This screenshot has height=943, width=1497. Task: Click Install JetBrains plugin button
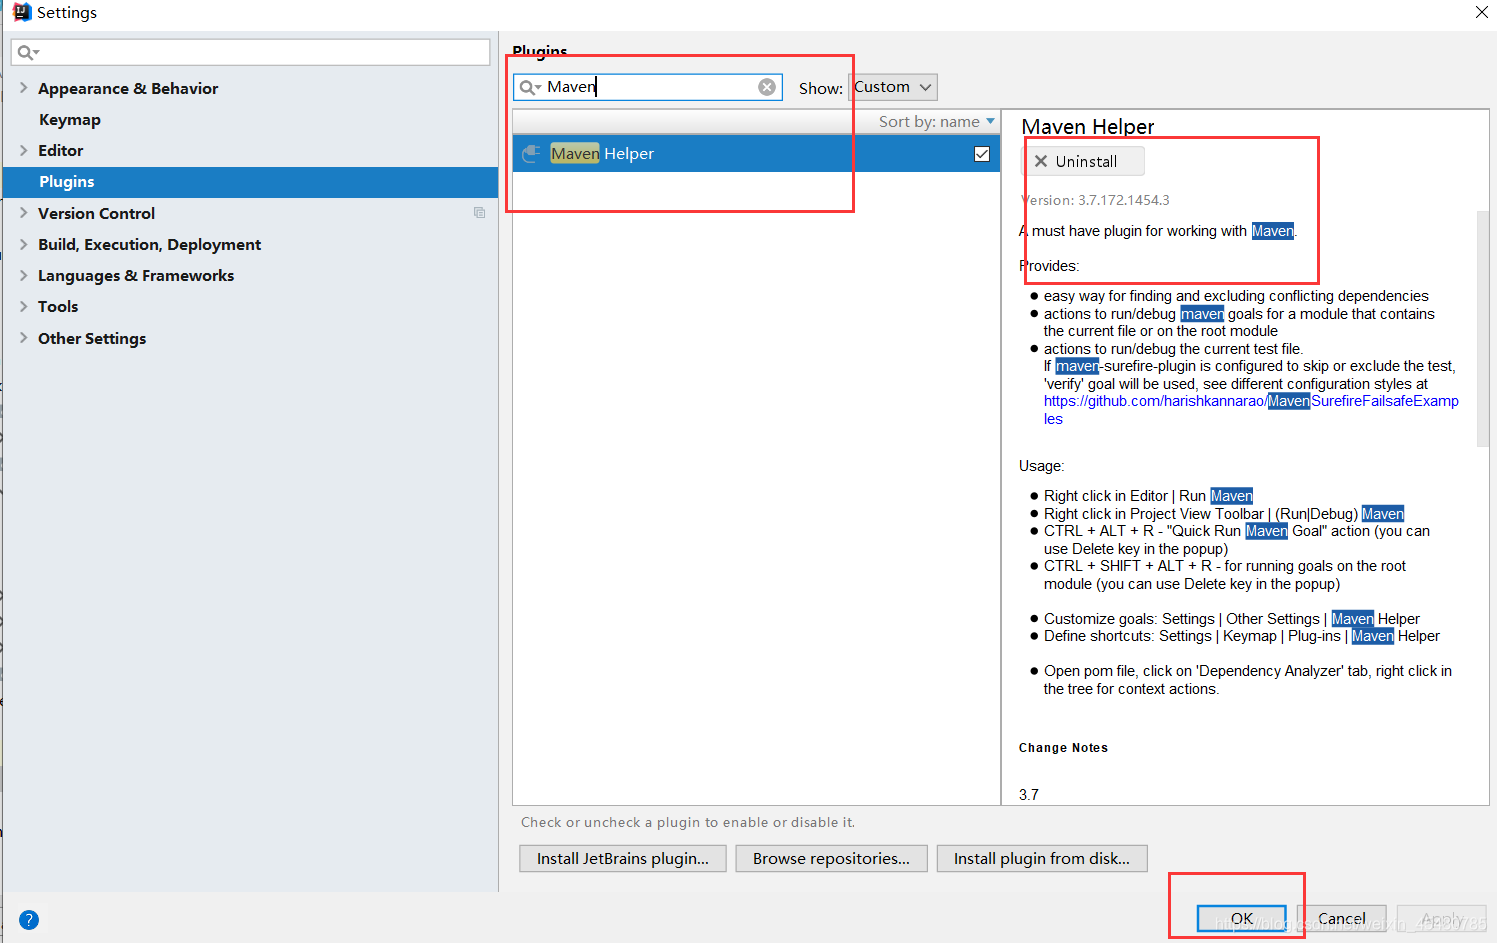[622, 858]
